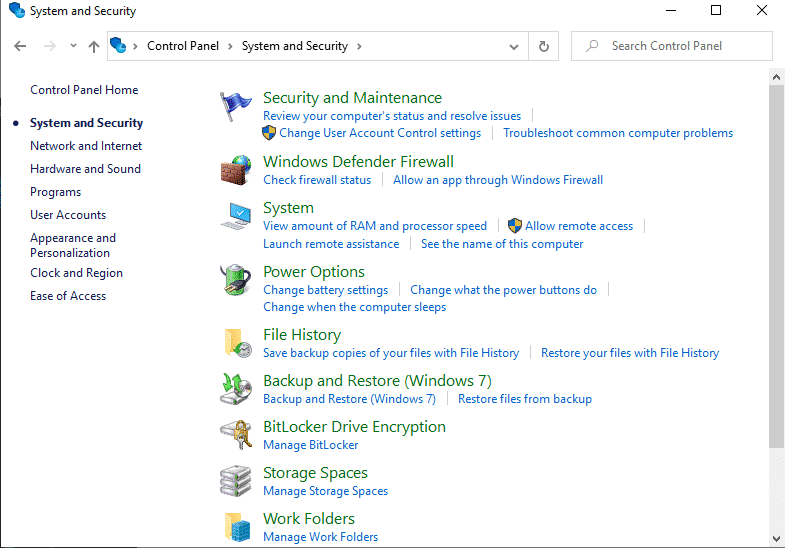Select System and Security breadcrumb segment

click(295, 46)
